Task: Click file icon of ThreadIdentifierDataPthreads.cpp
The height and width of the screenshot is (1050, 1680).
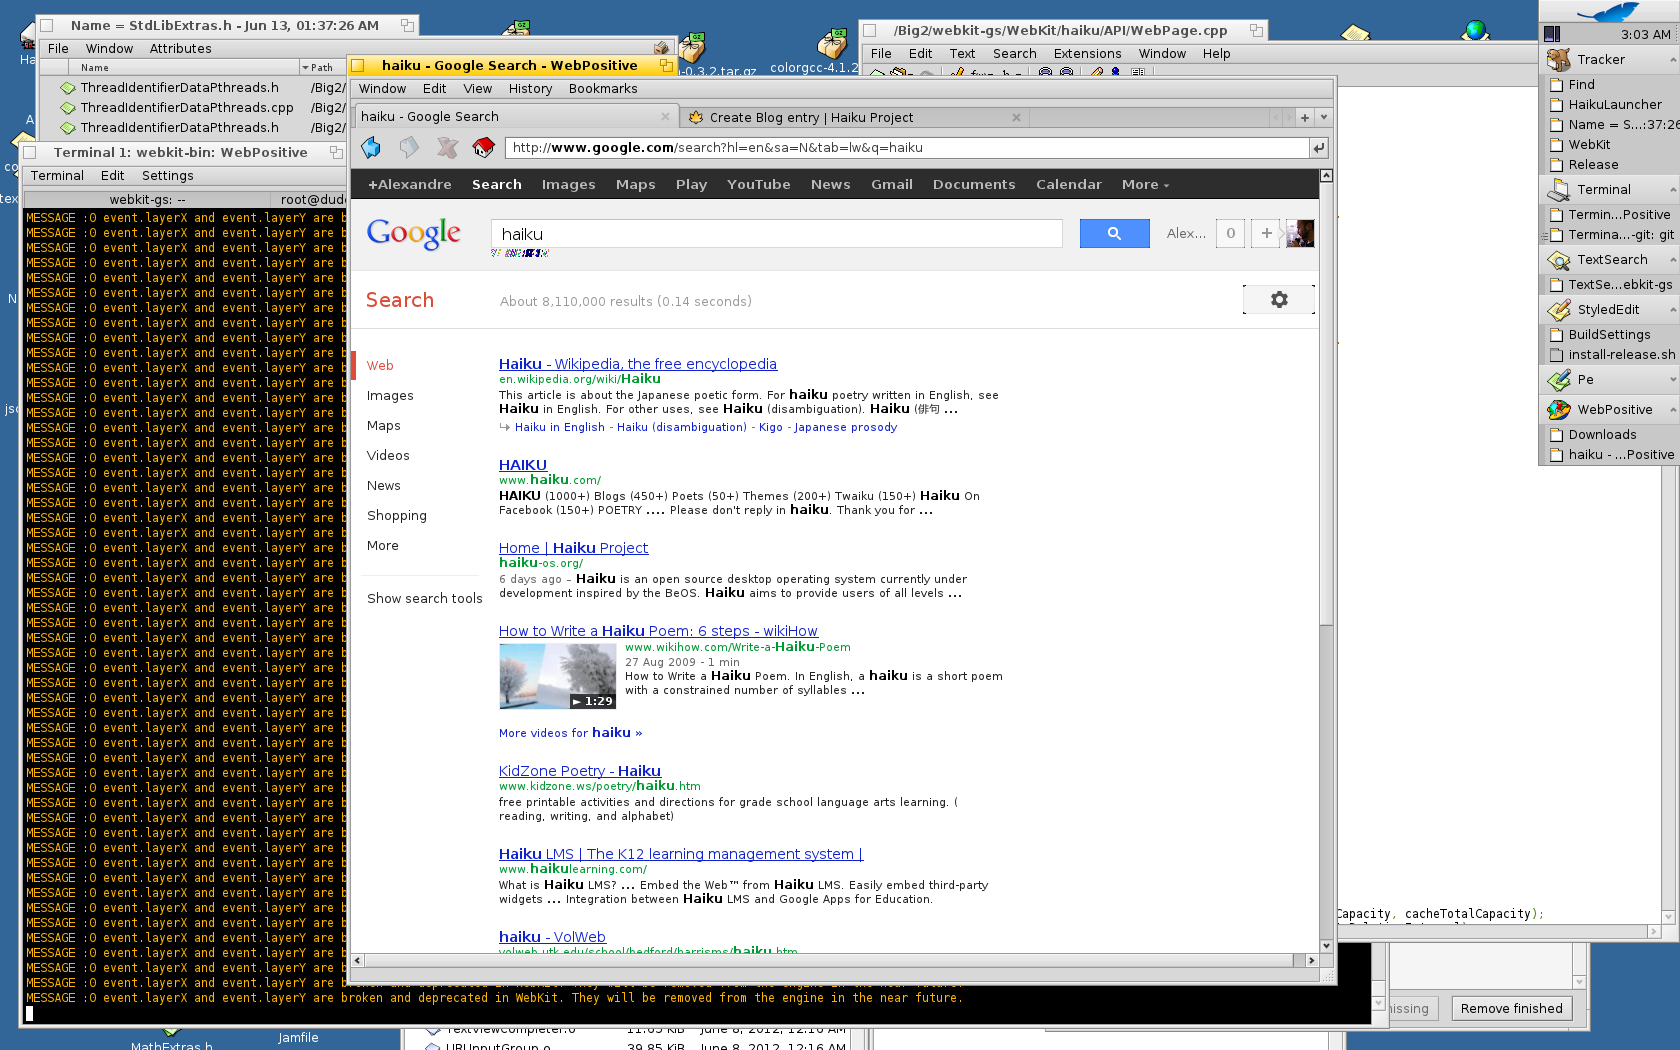Action: (x=67, y=108)
